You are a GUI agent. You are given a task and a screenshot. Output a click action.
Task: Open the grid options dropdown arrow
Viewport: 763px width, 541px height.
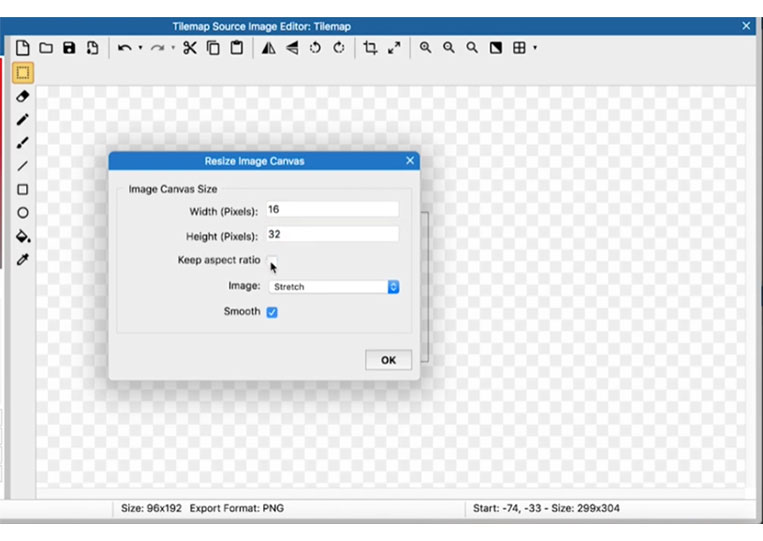click(535, 48)
